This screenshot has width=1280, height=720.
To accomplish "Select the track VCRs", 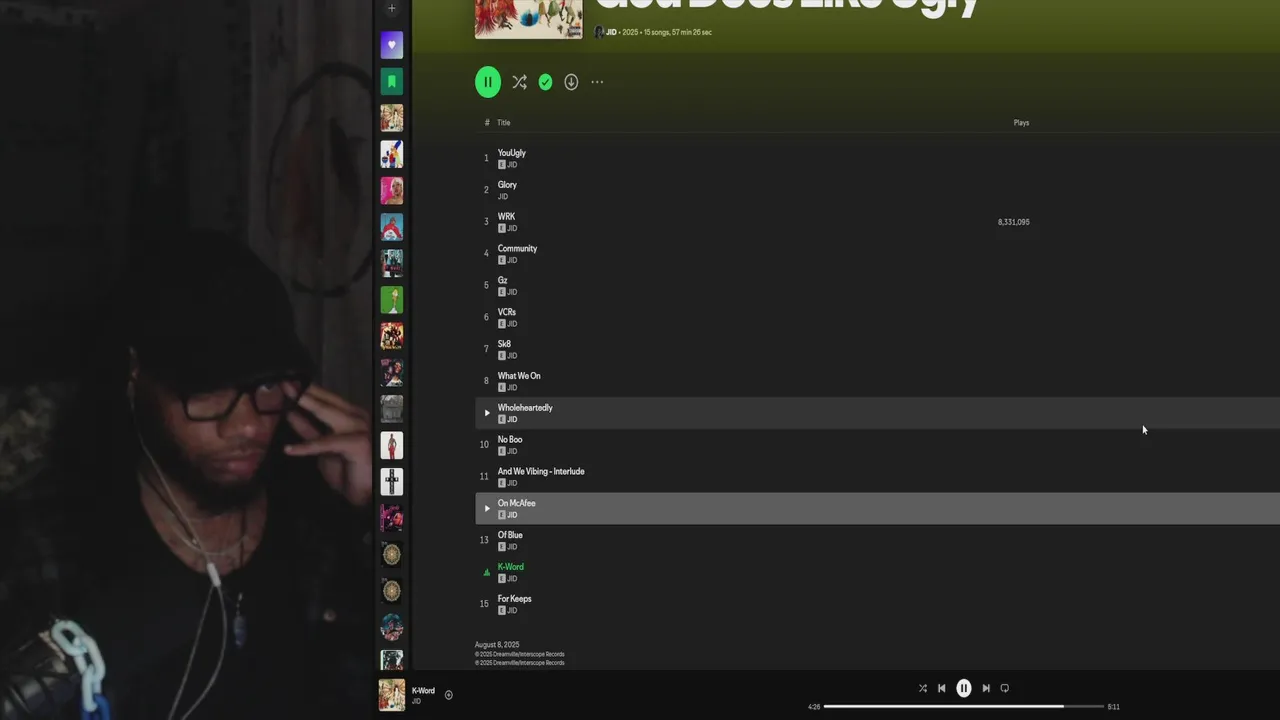I will (507, 313).
